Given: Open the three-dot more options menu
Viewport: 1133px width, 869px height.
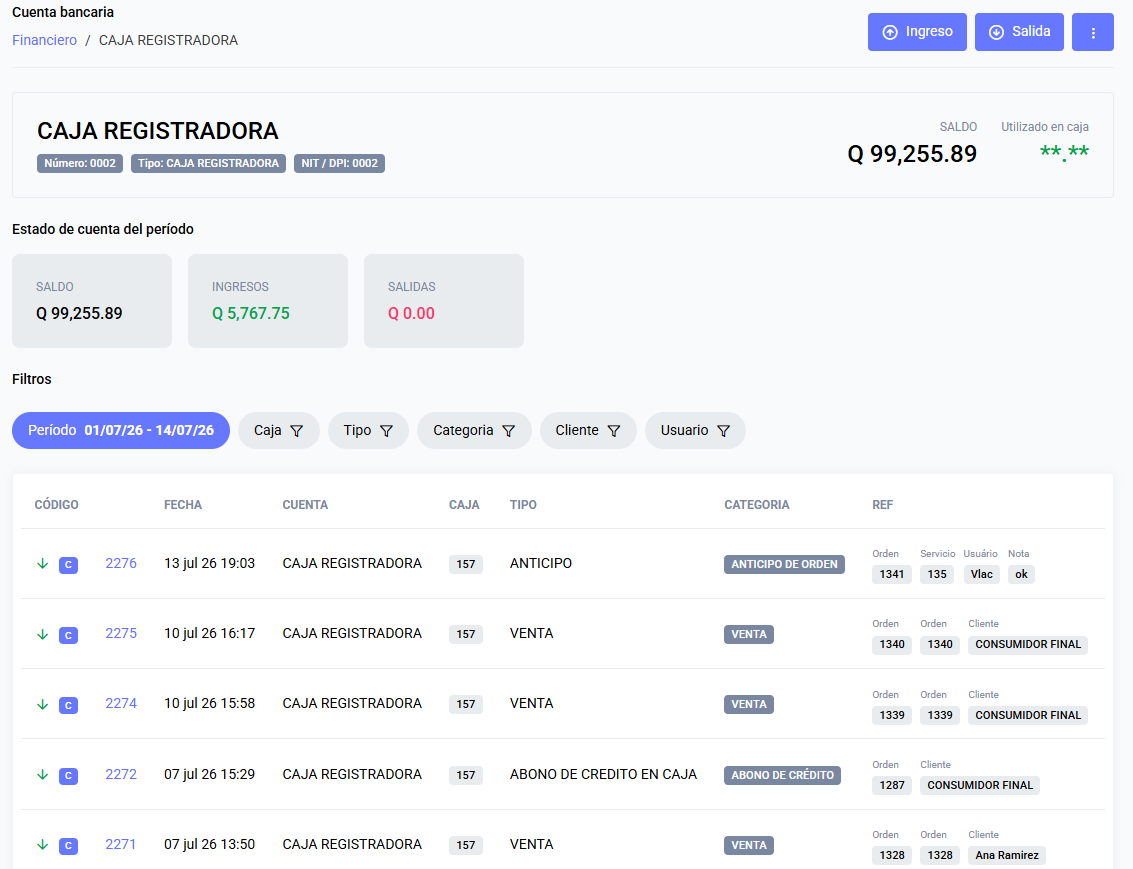Looking at the screenshot, I should pos(1093,33).
